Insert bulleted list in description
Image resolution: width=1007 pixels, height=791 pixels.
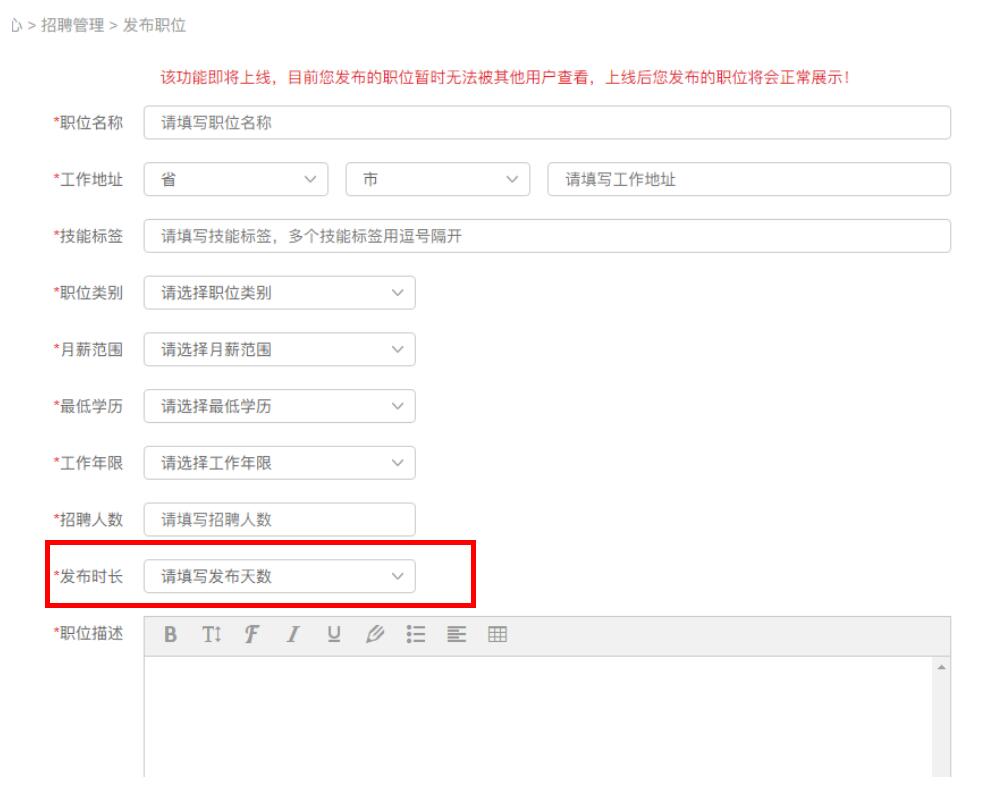[x=416, y=634]
